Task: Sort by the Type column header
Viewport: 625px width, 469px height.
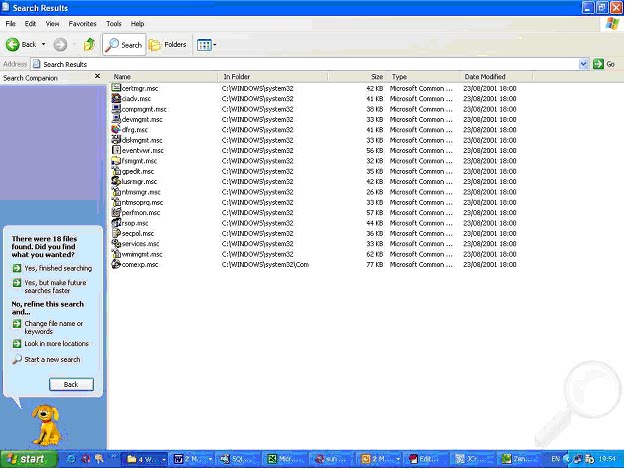Action: (423, 77)
